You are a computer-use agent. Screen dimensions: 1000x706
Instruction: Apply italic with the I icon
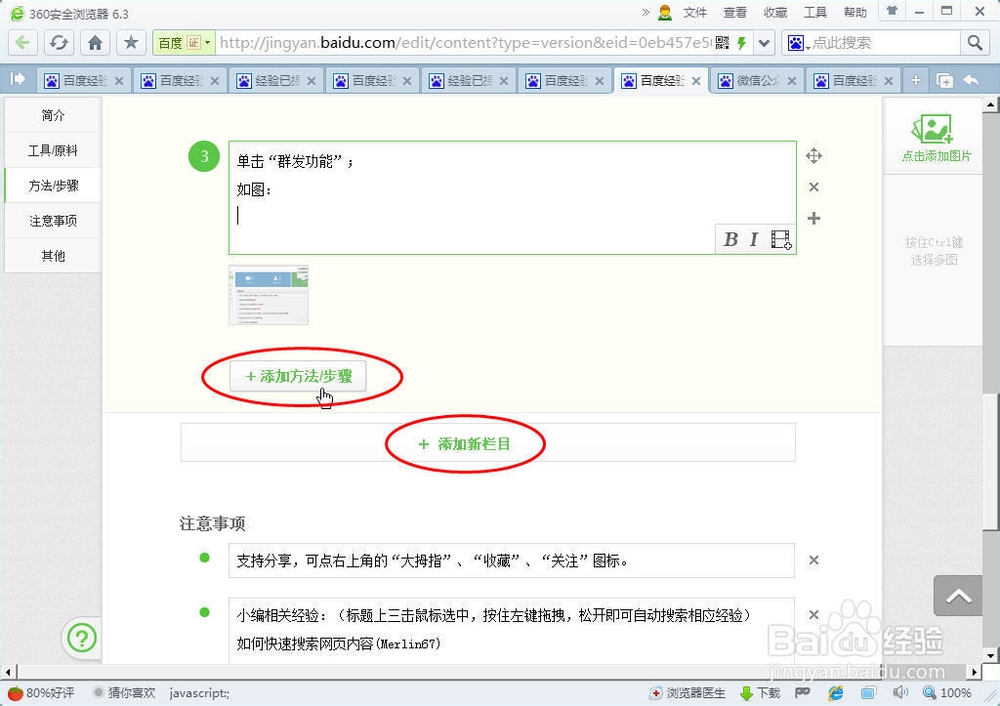754,239
